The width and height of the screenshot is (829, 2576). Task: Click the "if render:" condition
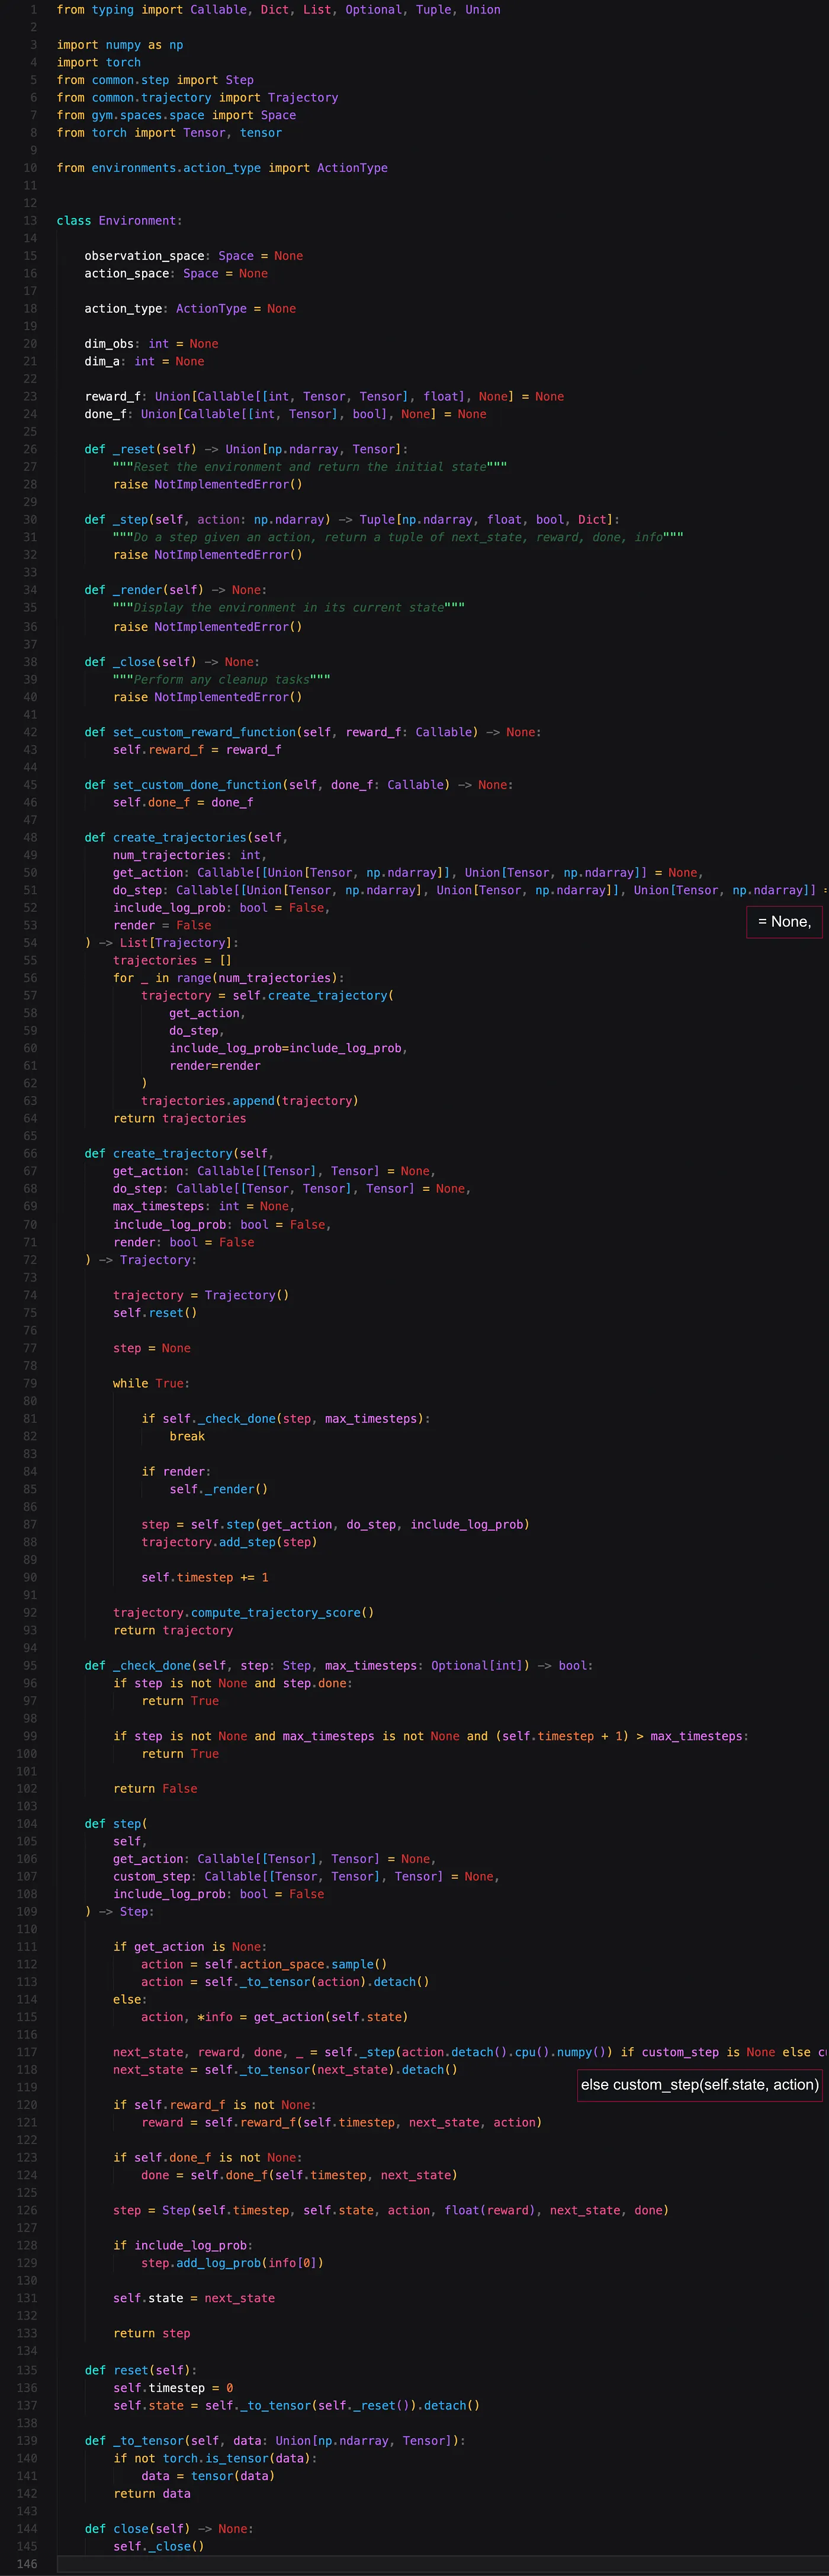click(x=176, y=1472)
